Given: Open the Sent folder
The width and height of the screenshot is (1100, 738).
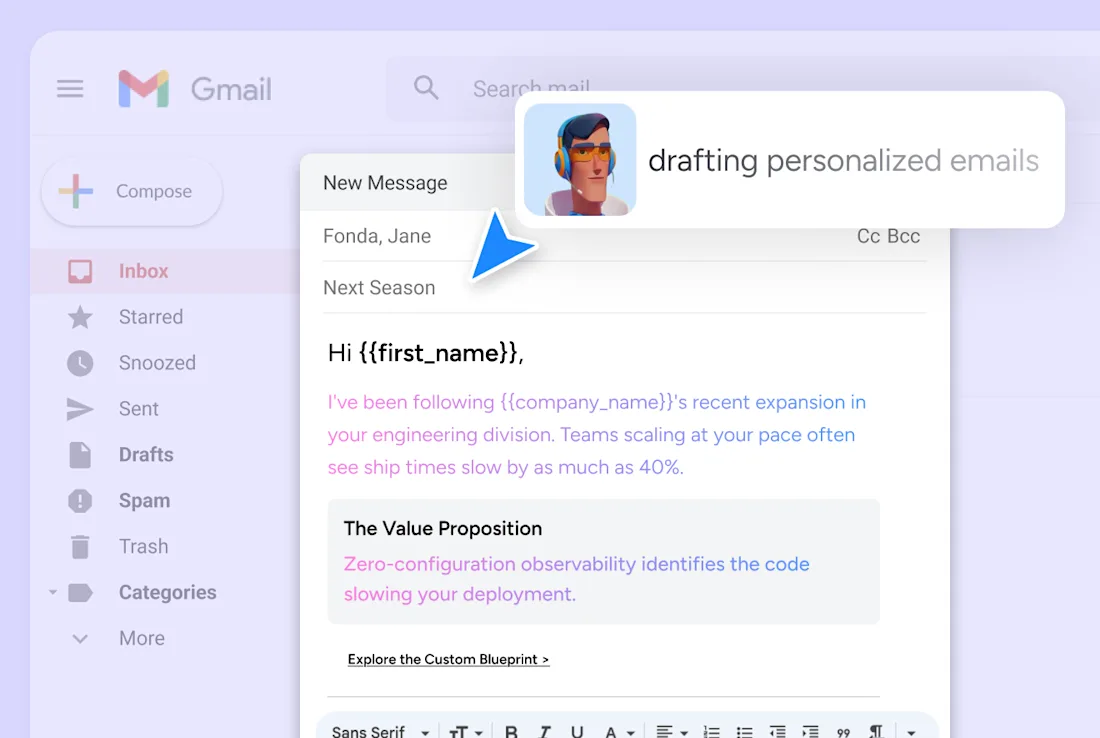Looking at the screenshot, I should (139, 408).
